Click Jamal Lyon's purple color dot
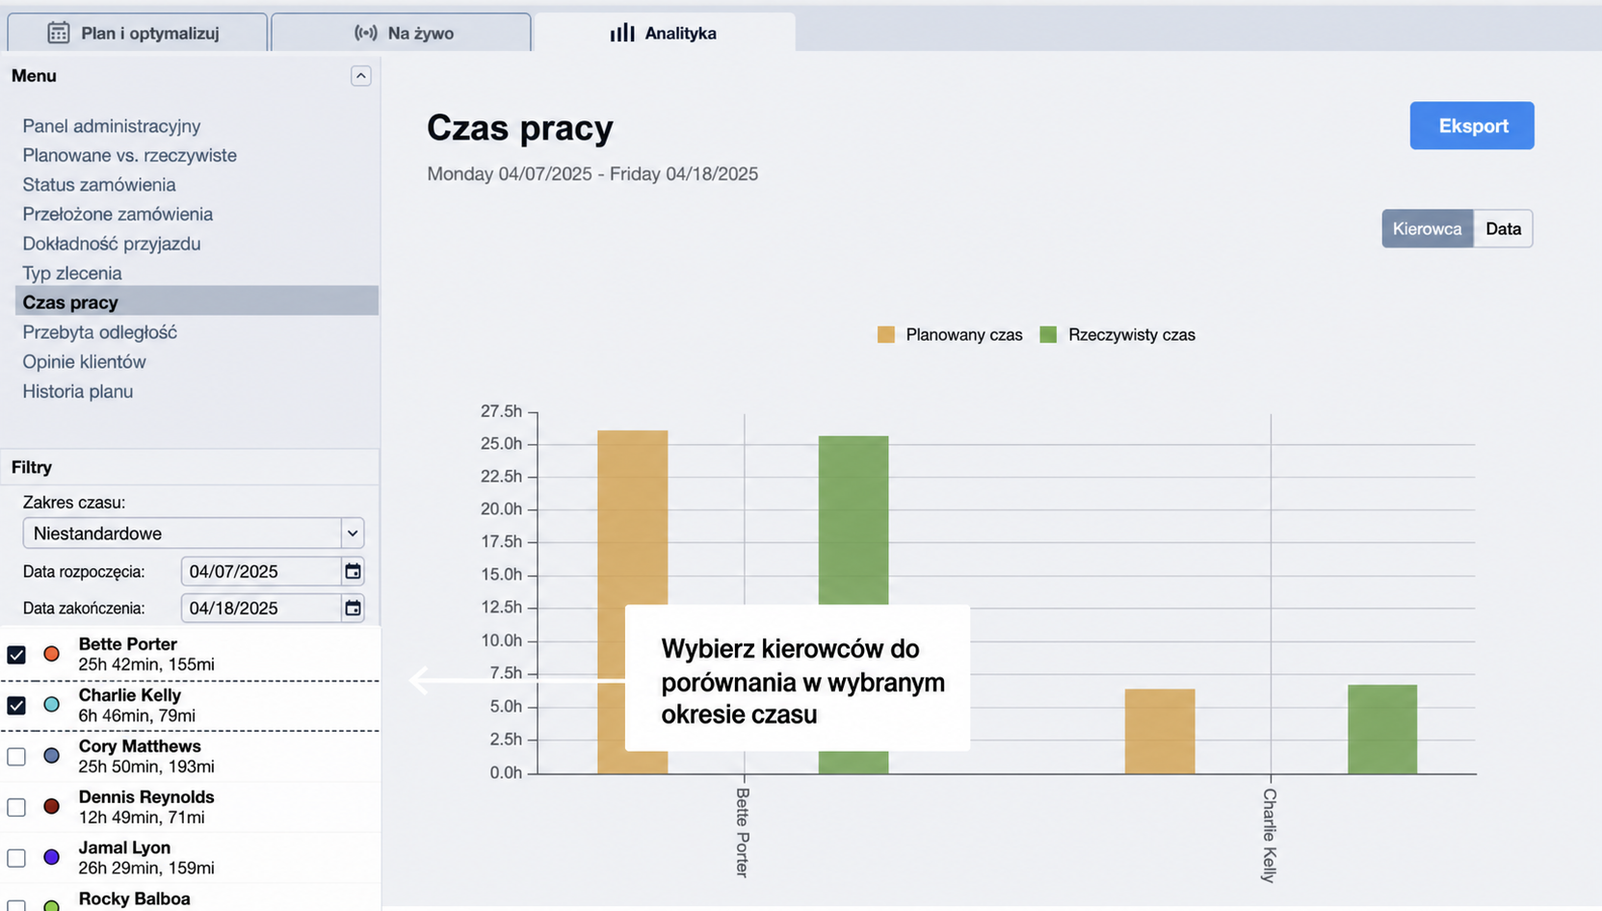 coord(52,858)
